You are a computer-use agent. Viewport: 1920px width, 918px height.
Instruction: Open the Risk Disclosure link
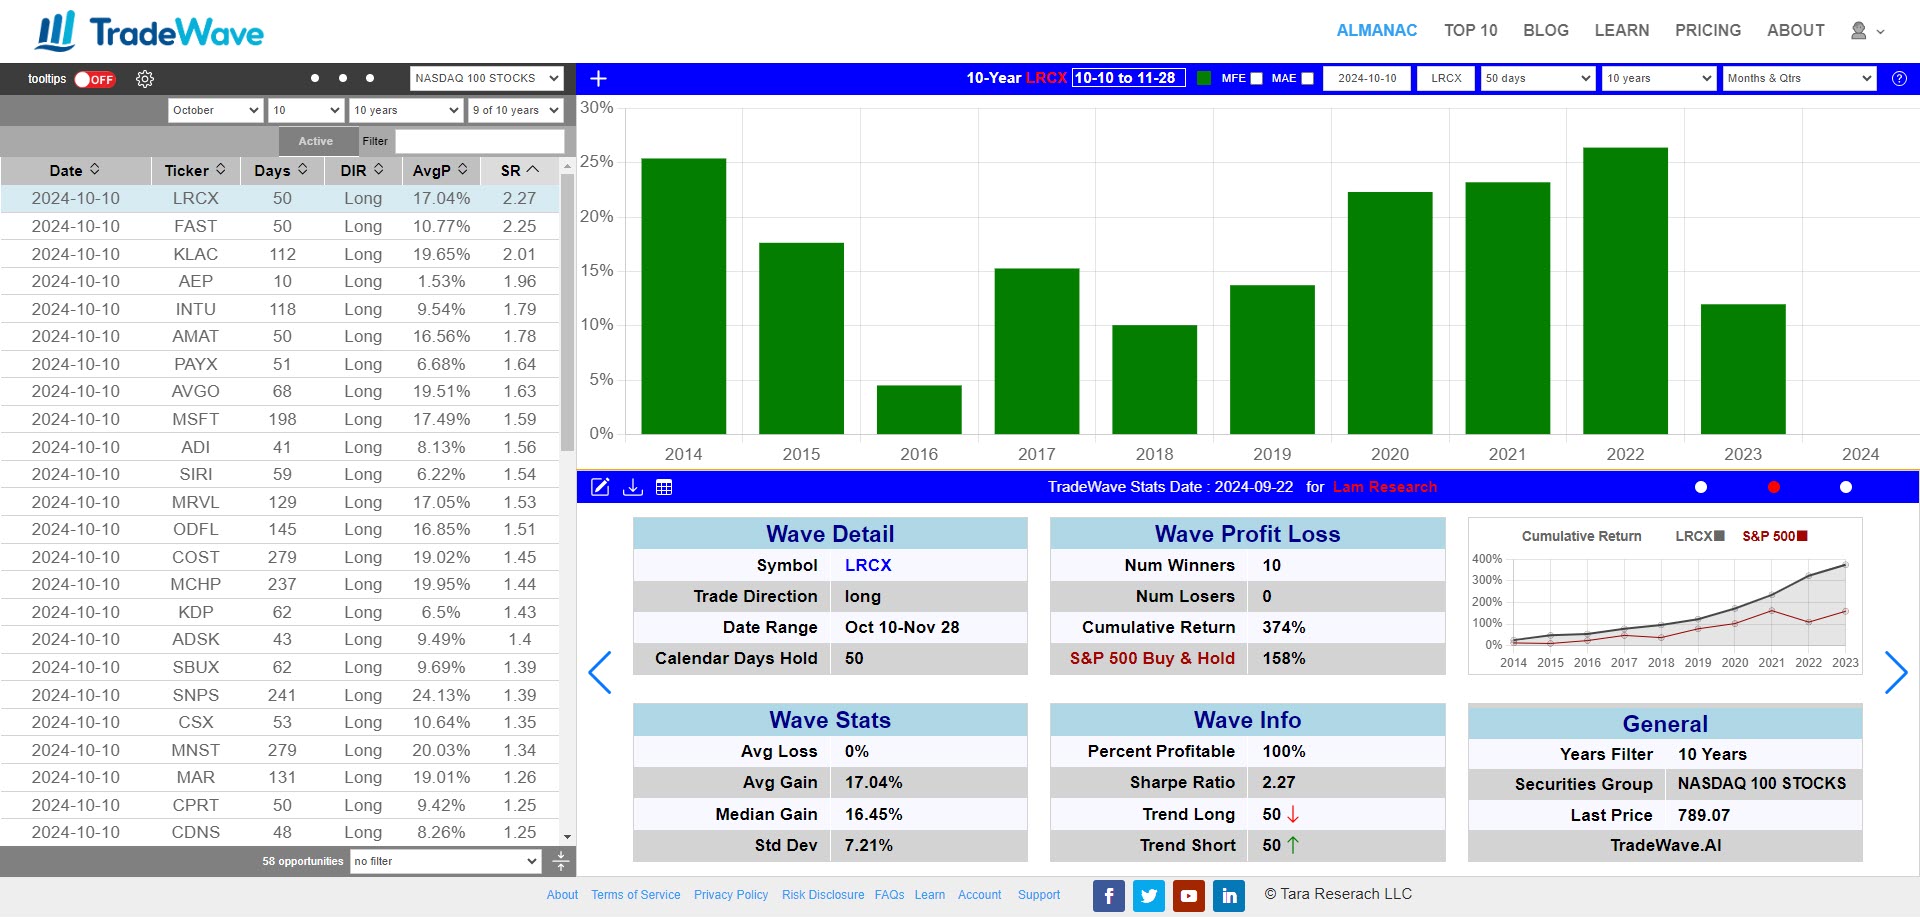click(822, 895)
